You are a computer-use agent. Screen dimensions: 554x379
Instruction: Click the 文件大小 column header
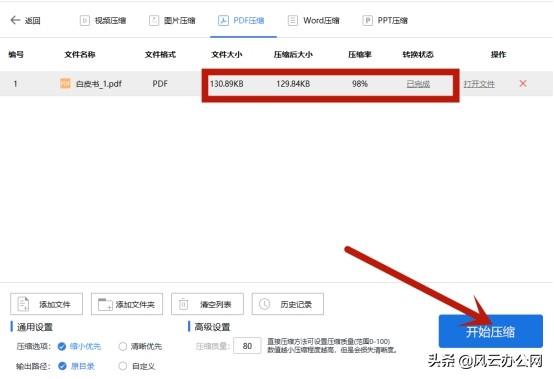226,54
